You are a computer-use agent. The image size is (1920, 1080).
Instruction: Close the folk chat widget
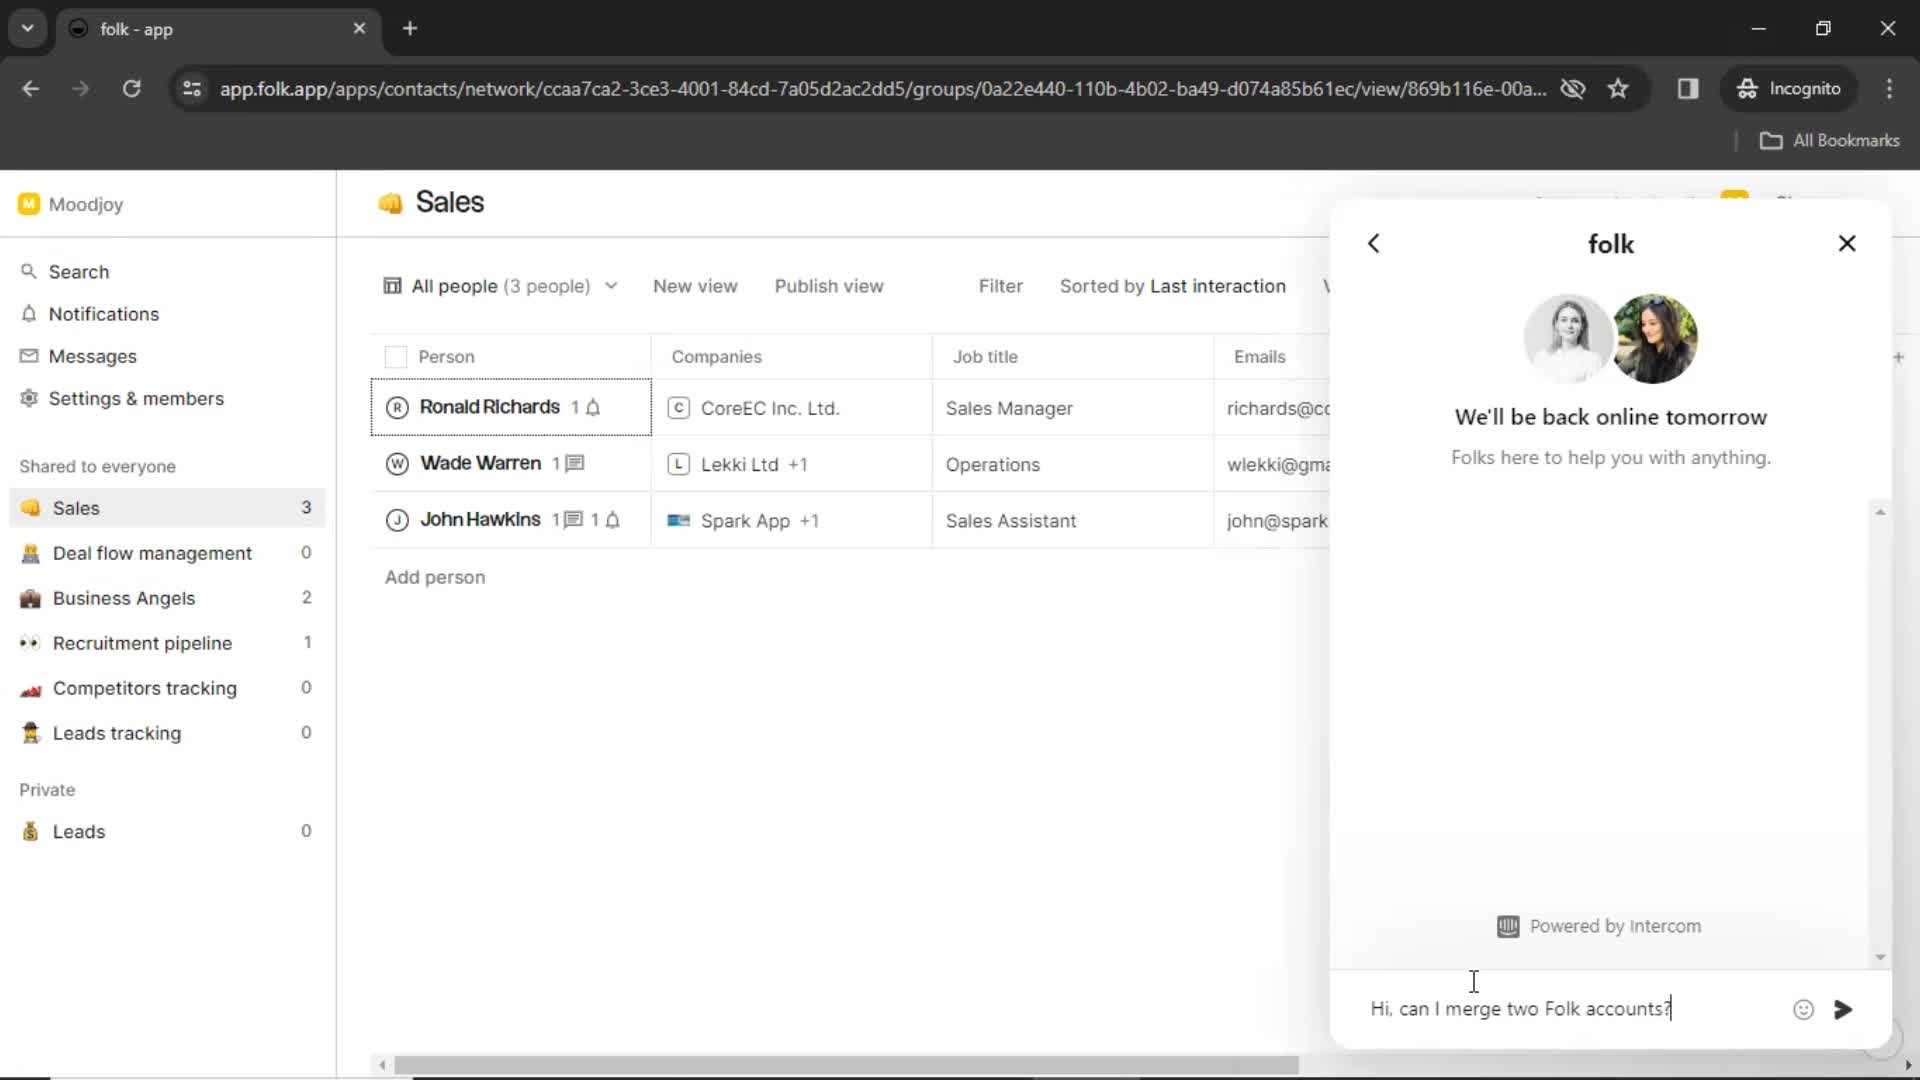pos(1847,243)
